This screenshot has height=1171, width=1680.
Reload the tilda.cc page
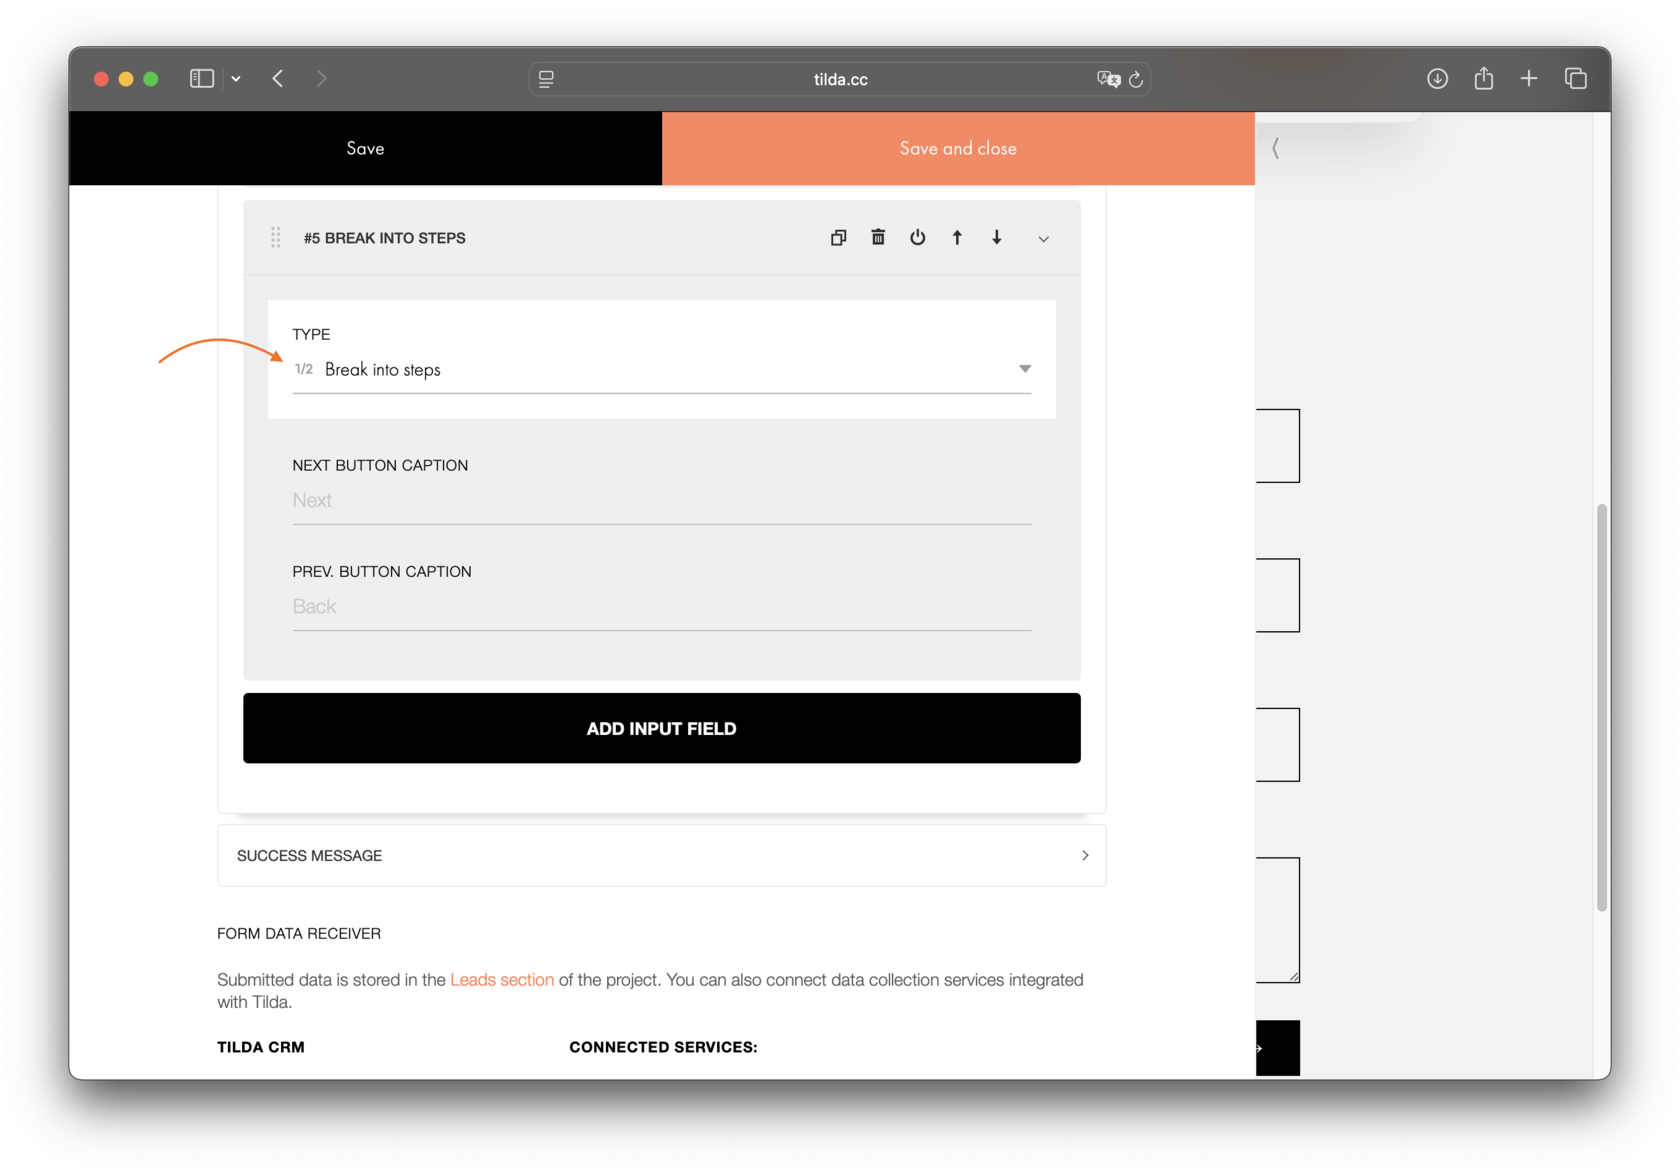(x=1137, y=79)
